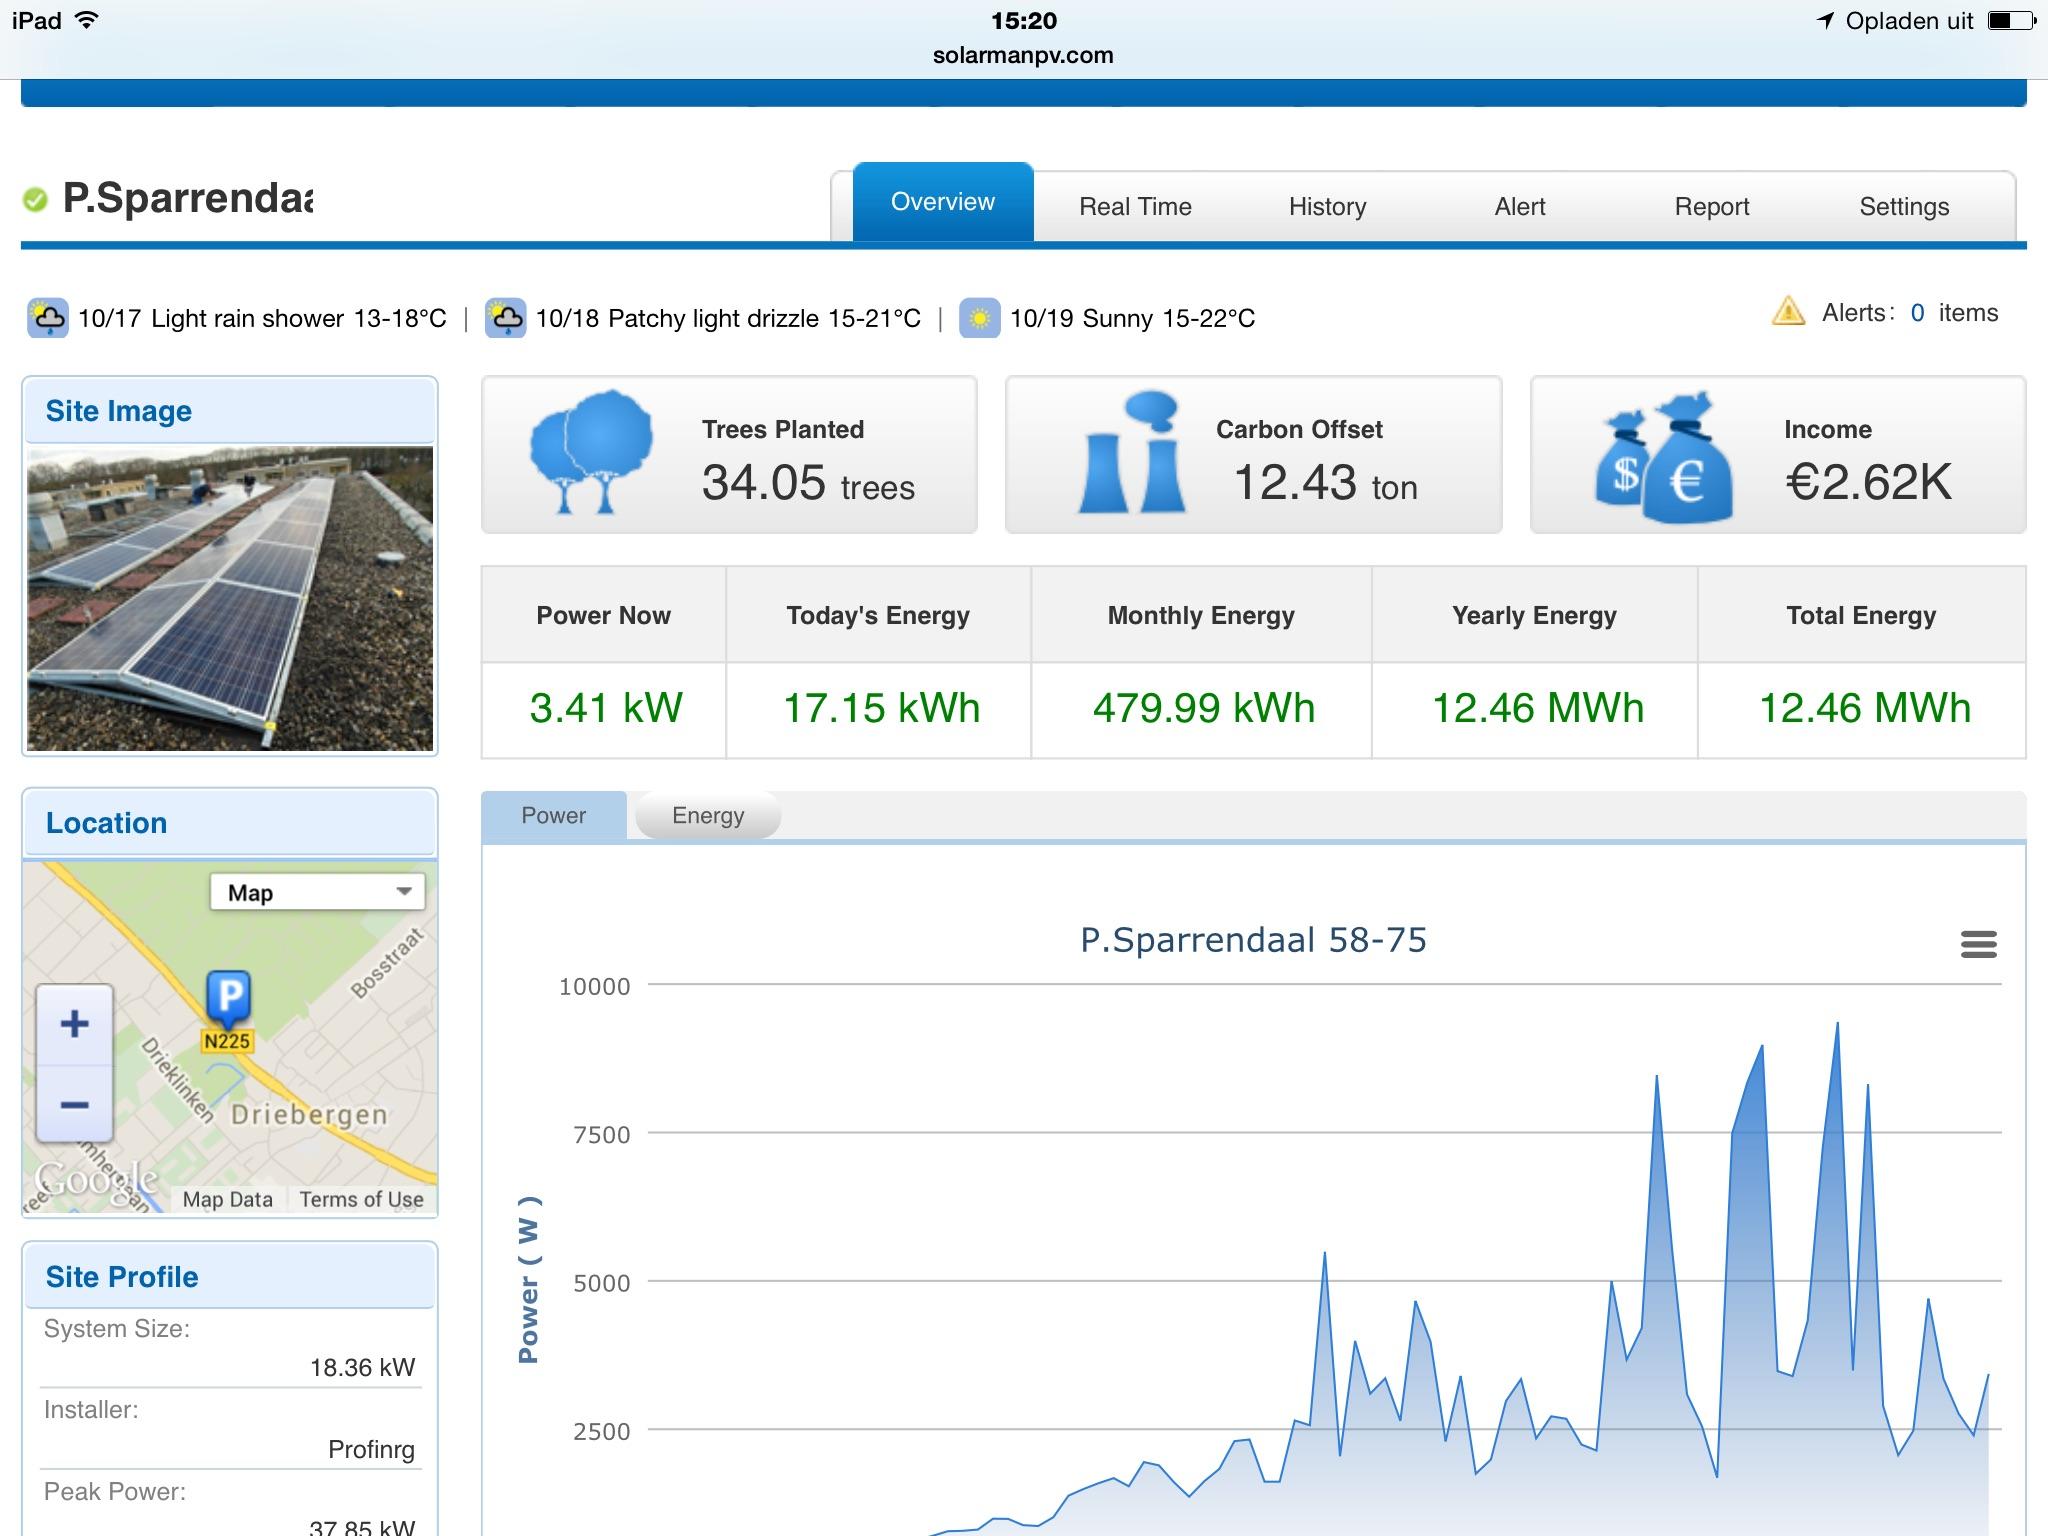Click the alerts count 0 link

(1917, 313)
